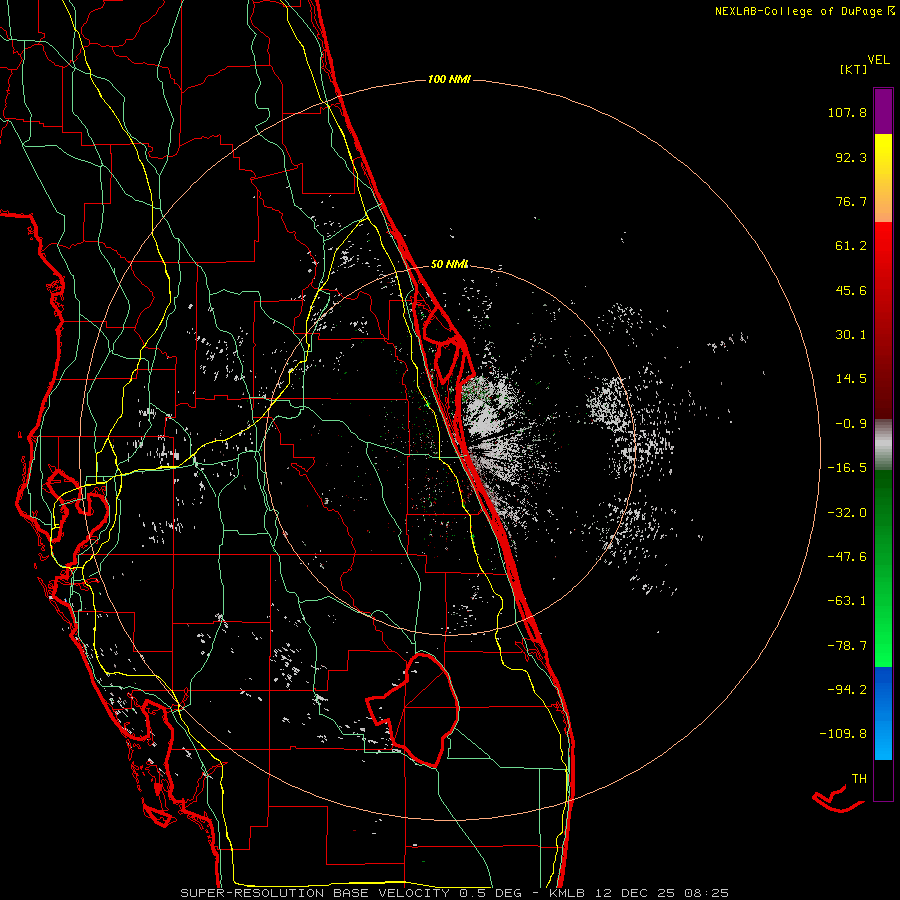Viewport: 900px width, 900px height.
Task: Select the 30.1 velocity scale value
Action: [851, 335]
